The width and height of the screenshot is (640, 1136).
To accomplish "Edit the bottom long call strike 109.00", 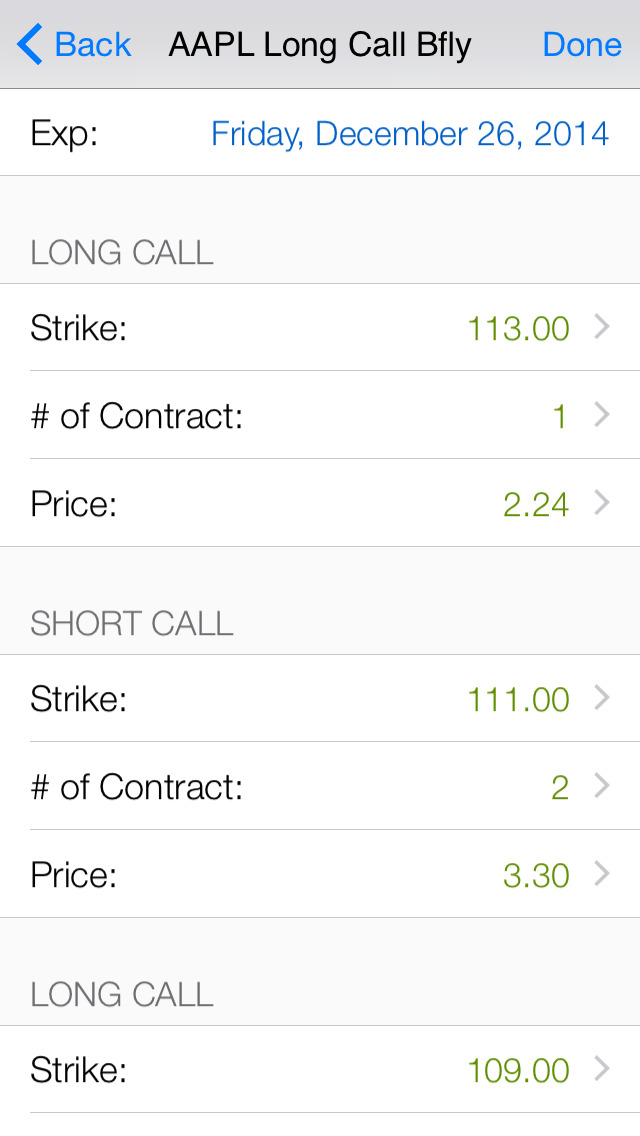I will pyautogui.click(x=518, y=1070).
